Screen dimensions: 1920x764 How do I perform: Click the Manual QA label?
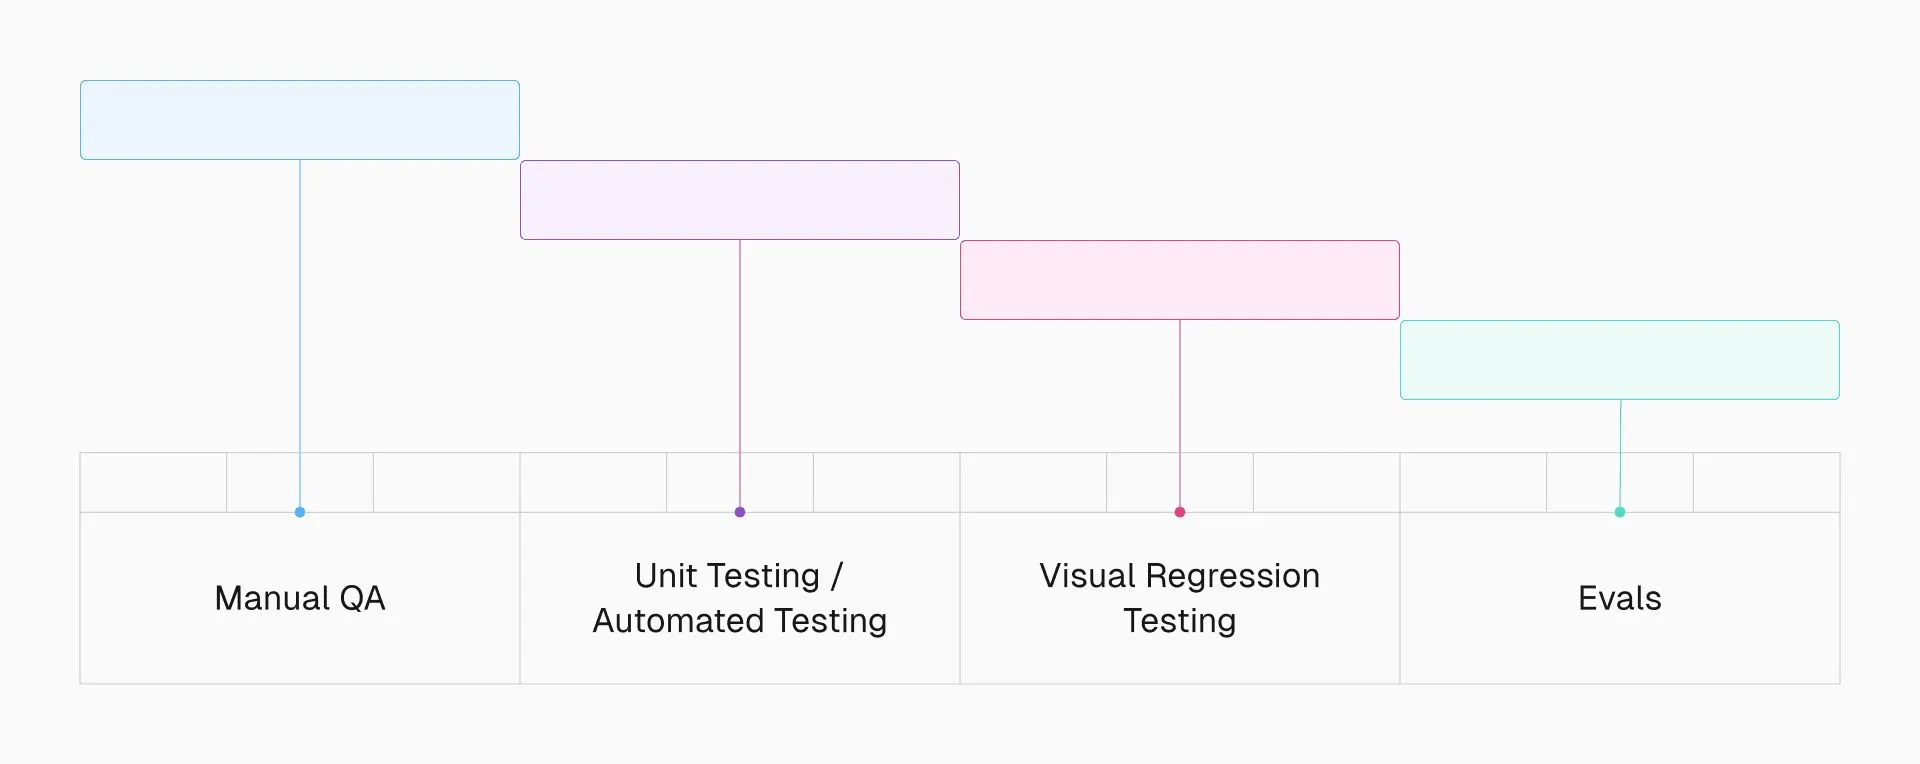click(x=300, y=598)
